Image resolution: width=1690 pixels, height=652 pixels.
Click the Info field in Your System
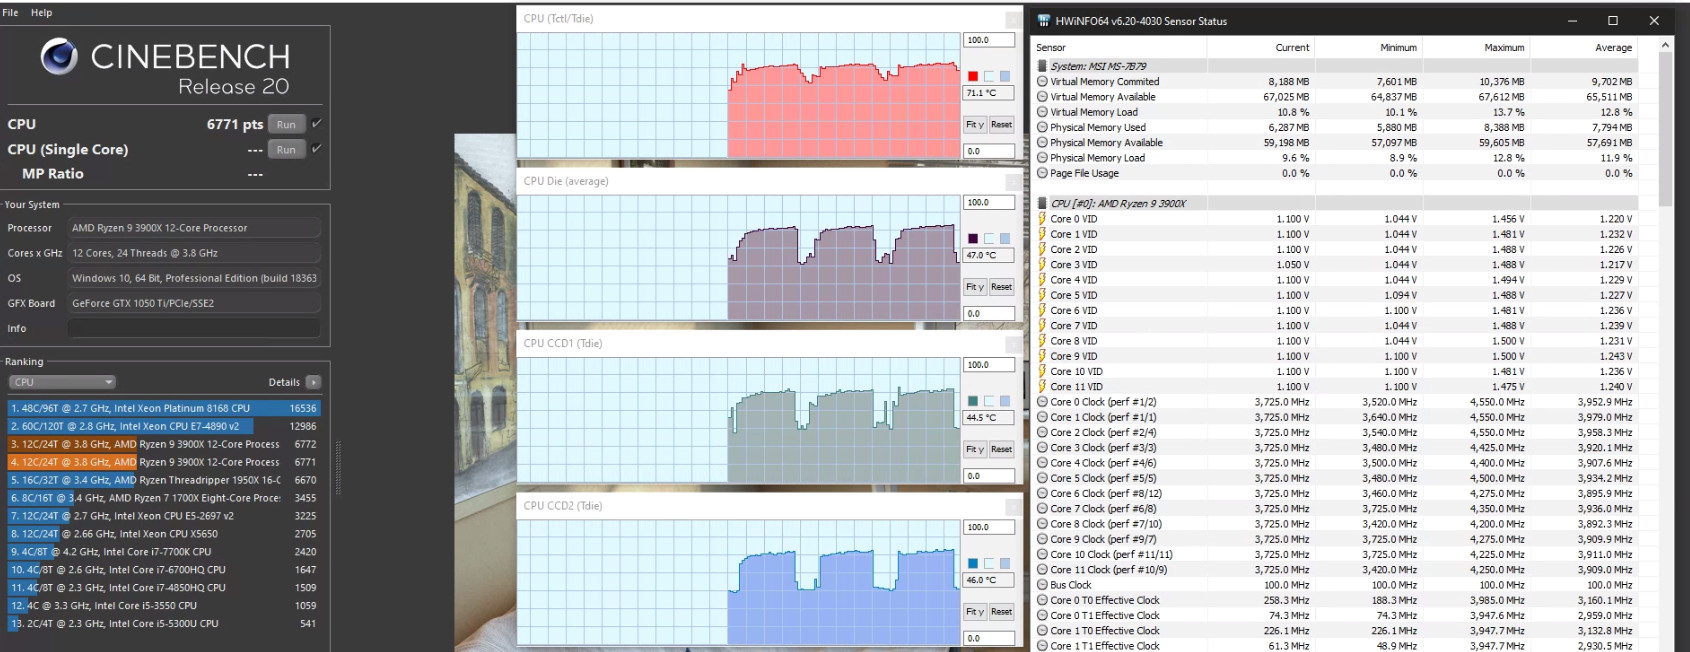tap(194, 328)
